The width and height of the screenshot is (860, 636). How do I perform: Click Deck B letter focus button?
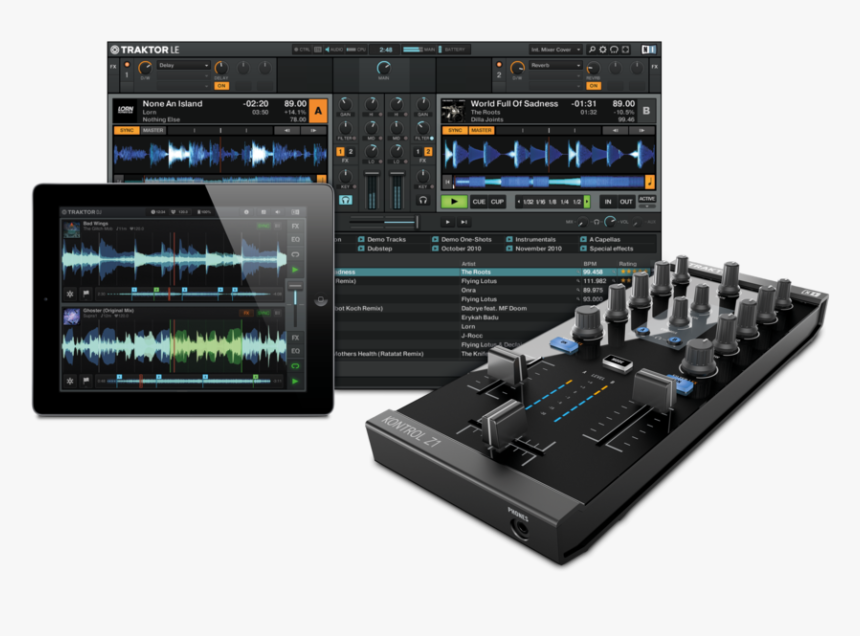[x=646, y=111]
